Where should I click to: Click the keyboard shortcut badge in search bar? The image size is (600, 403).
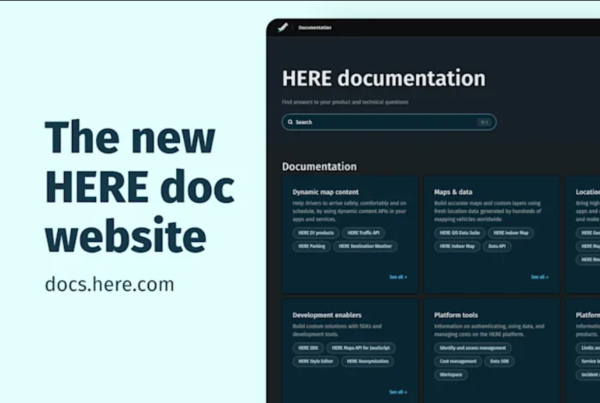tap(483, 122)
